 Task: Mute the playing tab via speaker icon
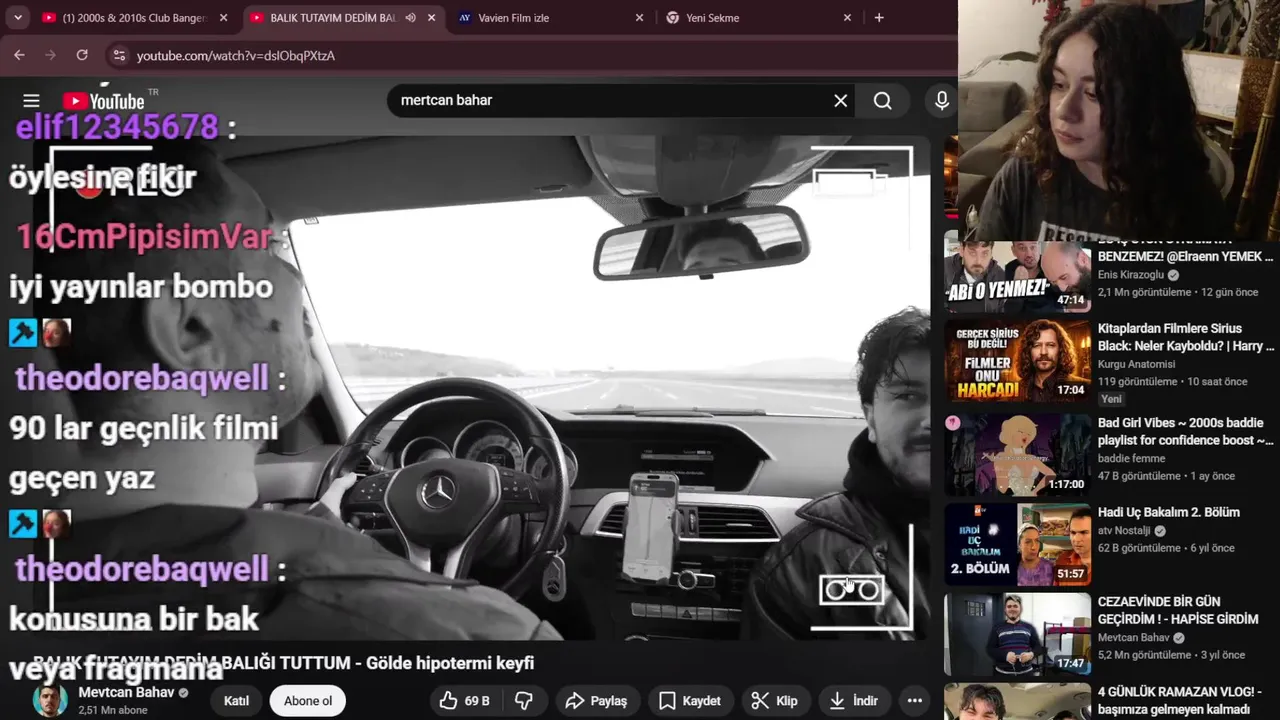point(410,18)
